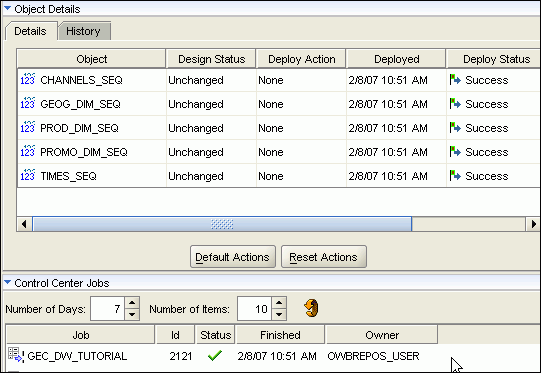This screenshot has height=373, width=541.
Task: Click the None deploy action for PROMO_DIM_SEQ
Action: 271,152
